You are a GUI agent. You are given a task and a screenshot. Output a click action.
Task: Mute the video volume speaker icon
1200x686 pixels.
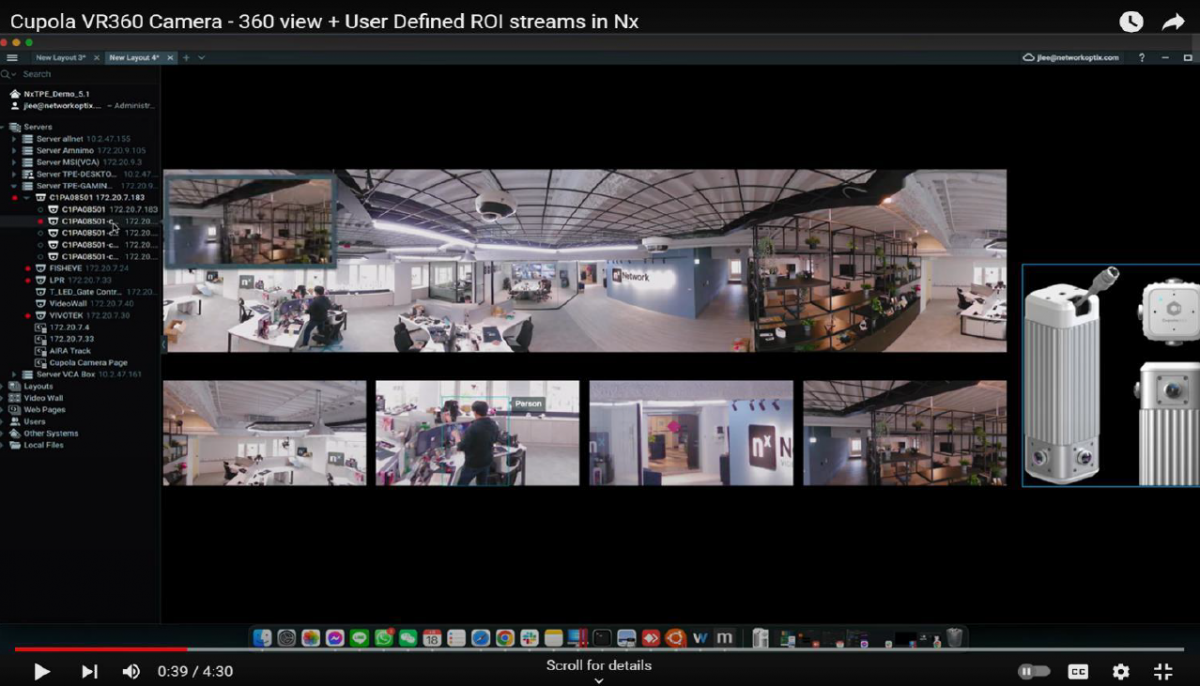pos(131,672)
